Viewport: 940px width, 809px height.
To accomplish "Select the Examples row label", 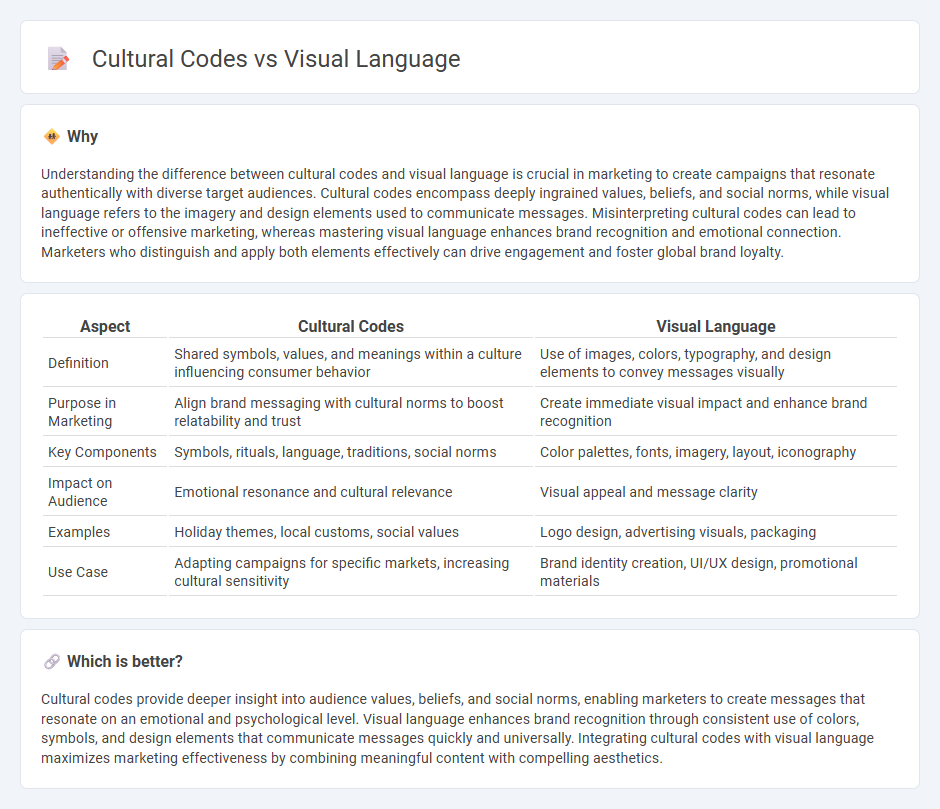I will (79, 532).
